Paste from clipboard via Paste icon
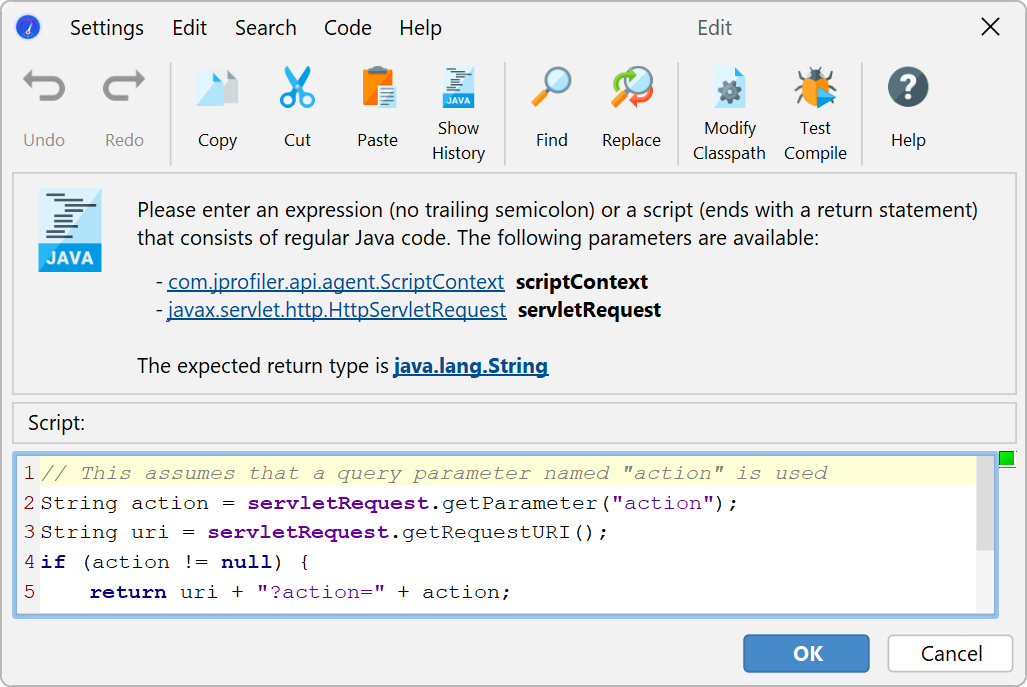This screenshot has height=687, width=1027. (x=378, y=89)
